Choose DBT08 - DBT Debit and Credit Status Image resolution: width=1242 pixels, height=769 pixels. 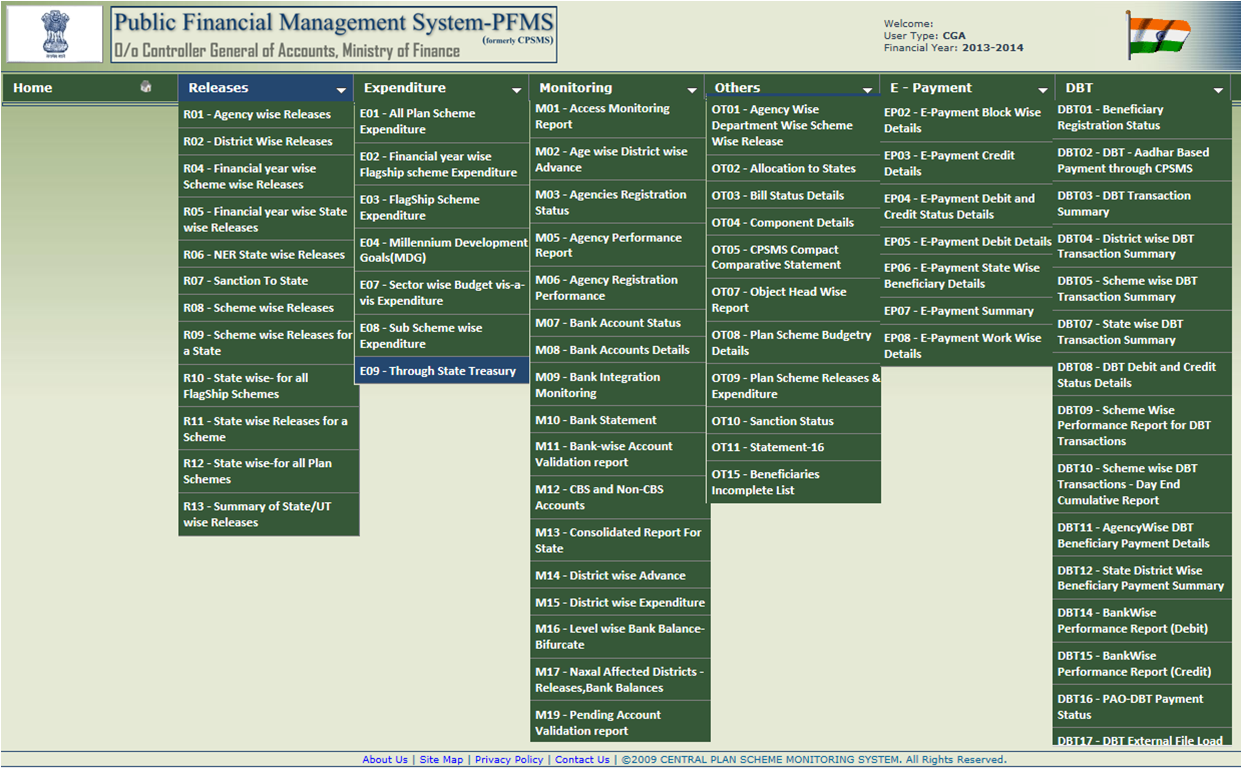click(x=1143, y=375)
